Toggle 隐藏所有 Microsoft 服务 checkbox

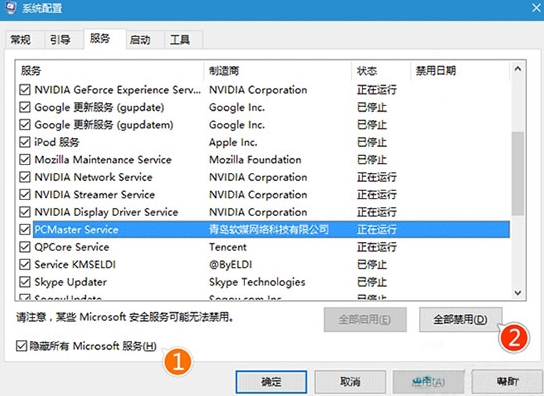(x=21, y=346)
